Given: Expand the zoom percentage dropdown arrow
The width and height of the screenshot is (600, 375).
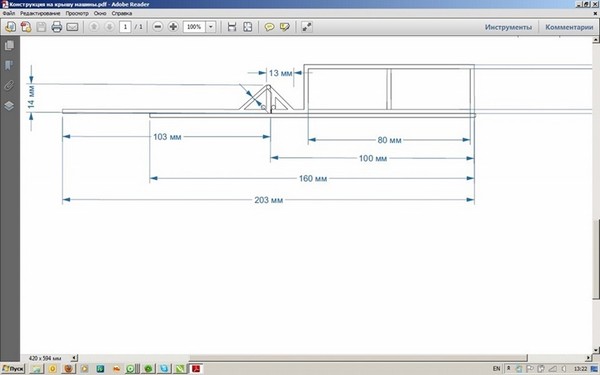Looking at the screenshot, I should pos(210,27).
